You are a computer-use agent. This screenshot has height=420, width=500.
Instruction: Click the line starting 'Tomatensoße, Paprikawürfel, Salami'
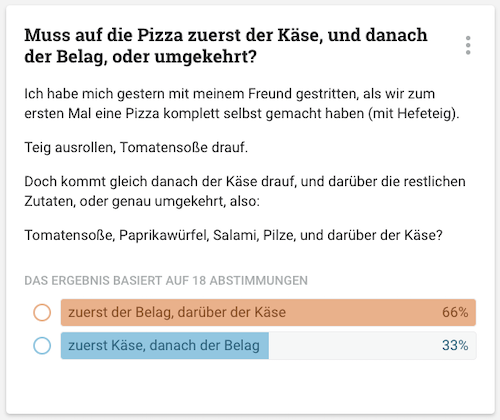[x=233, y=235]
